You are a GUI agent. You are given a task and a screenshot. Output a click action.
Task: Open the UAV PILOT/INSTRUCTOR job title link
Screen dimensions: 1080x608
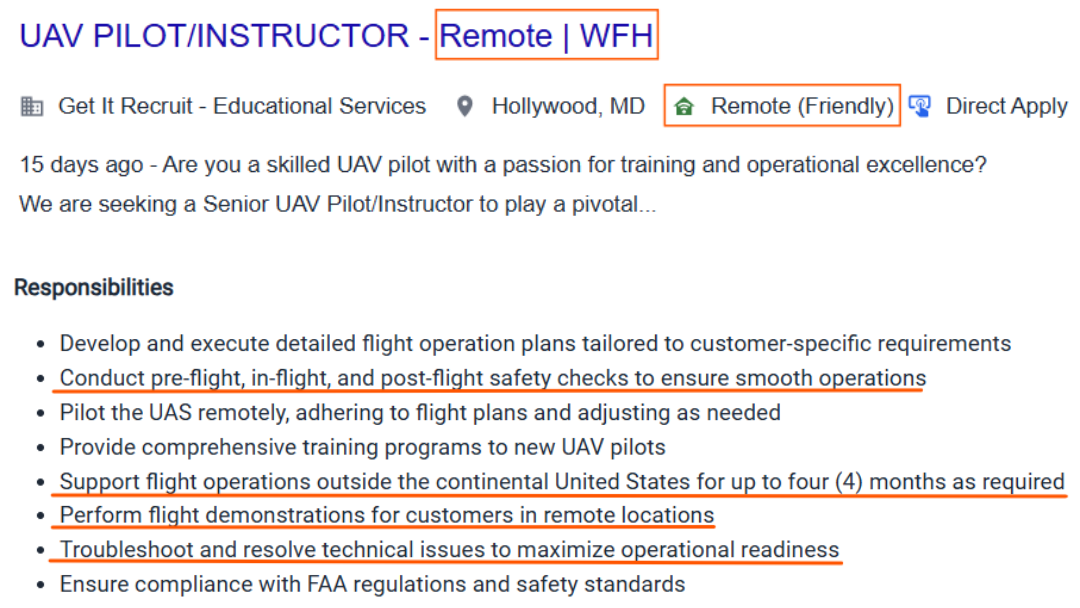tap(214, 36)
